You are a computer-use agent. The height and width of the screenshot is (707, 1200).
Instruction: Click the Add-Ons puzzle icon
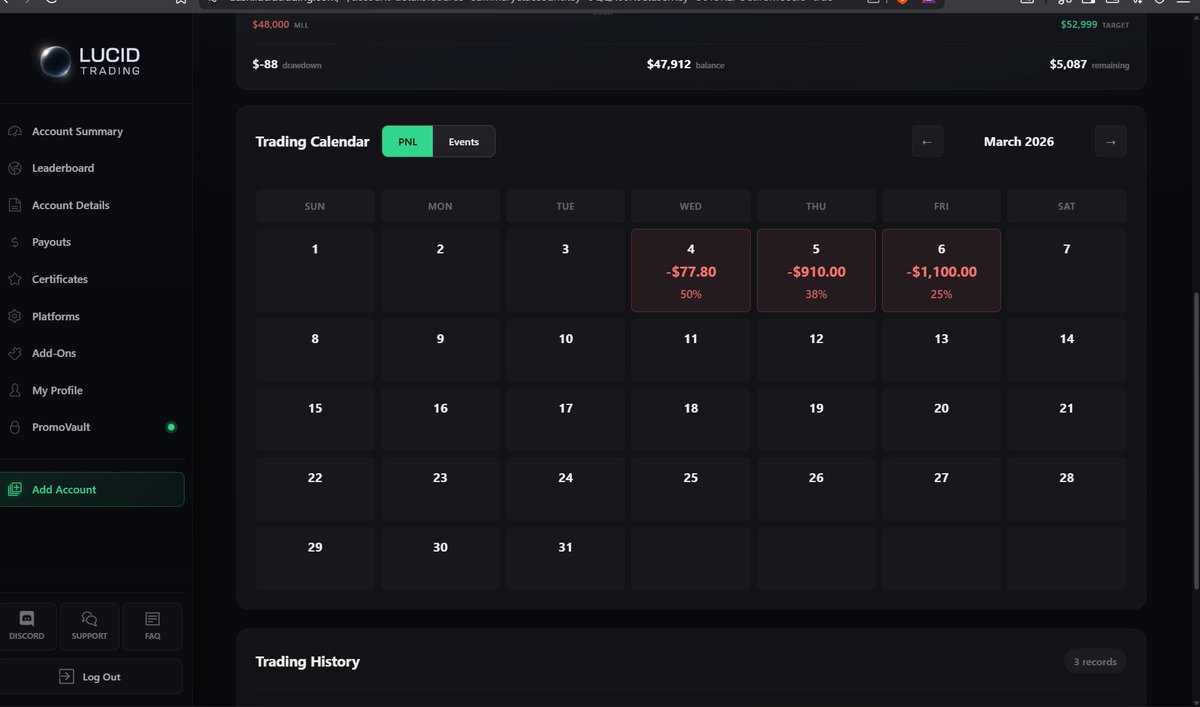[x=14, y=353]
